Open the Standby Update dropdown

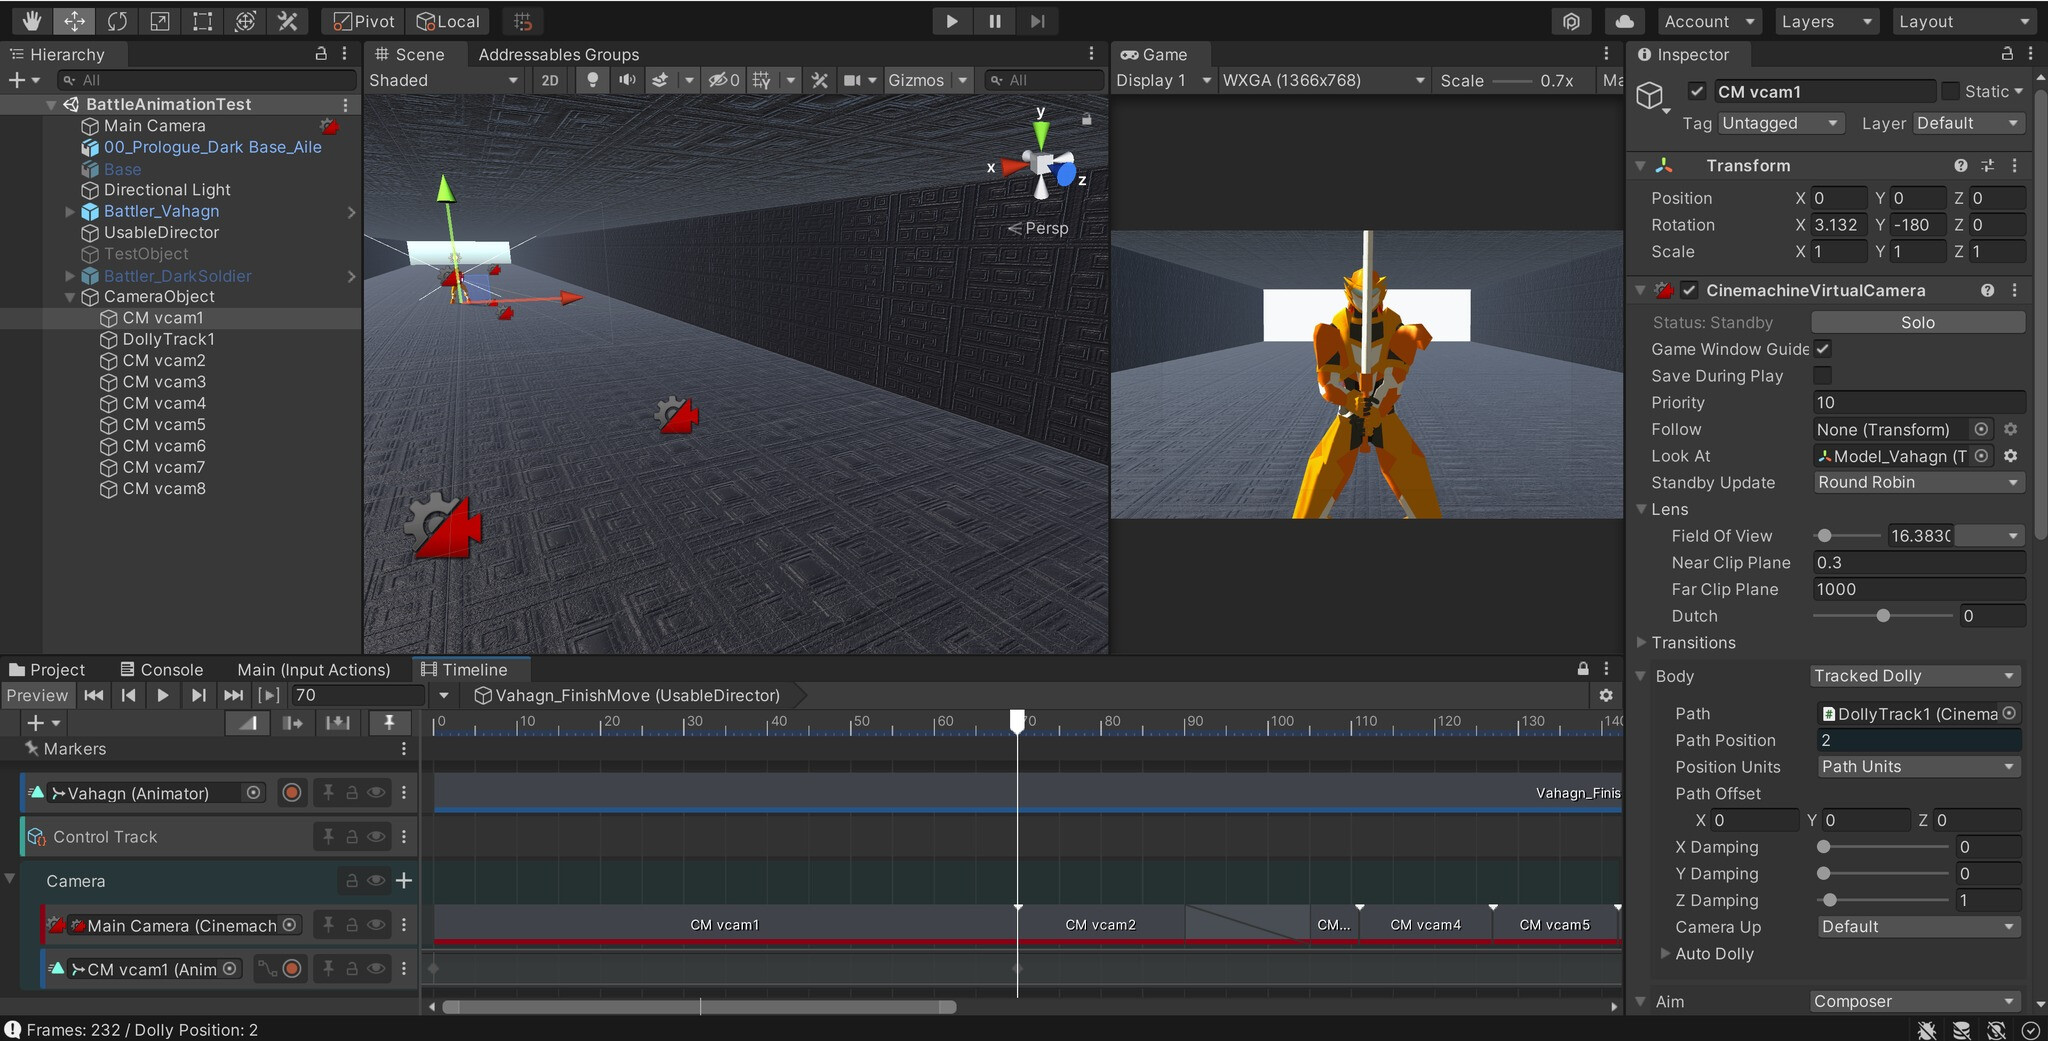coord(1917,483)
